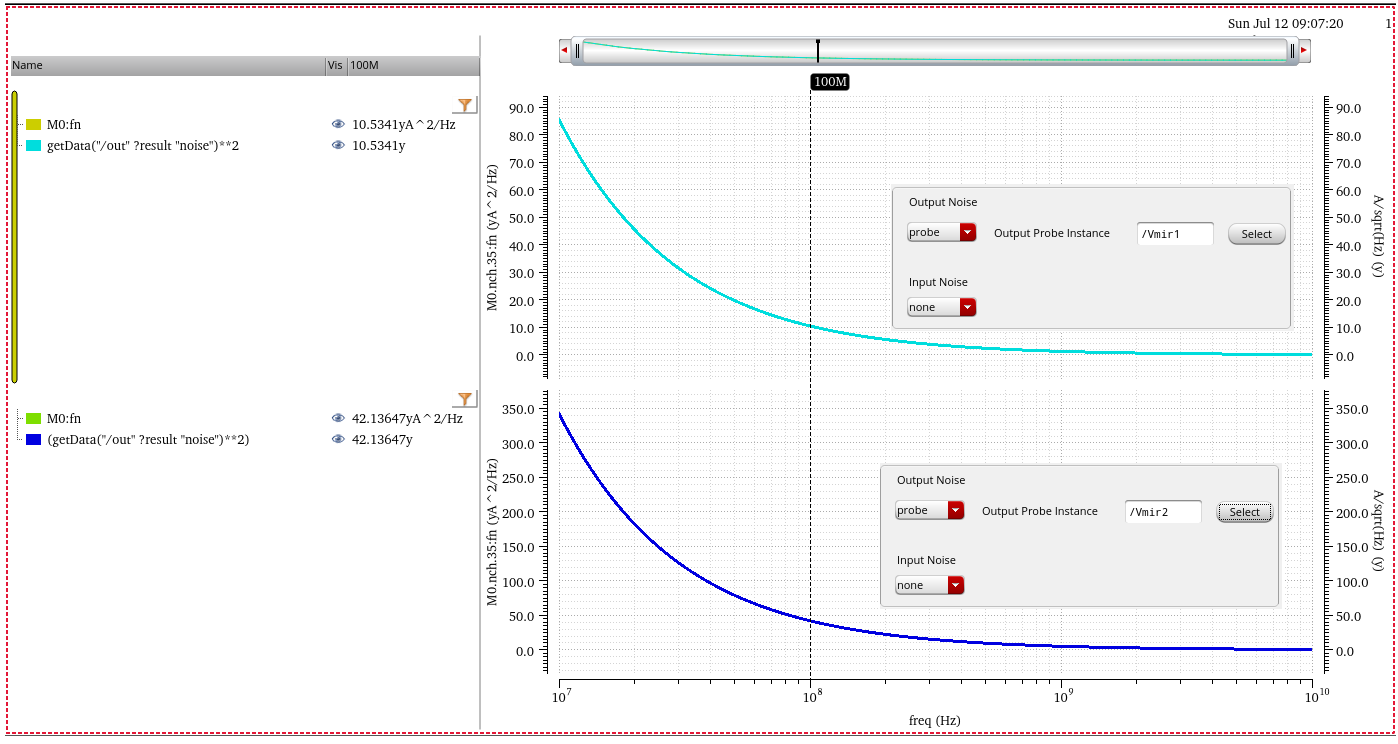The width and height of the screenshot is (1398, 744).
Task: Click the left red arrow of the zoom scrollbar
Action: coord(565,50)
